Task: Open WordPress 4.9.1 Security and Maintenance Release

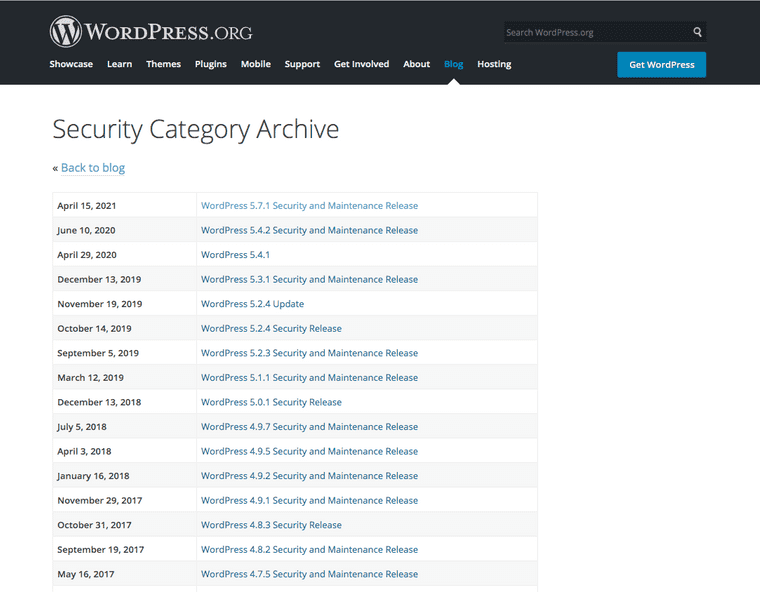Action: coord(309,500)
